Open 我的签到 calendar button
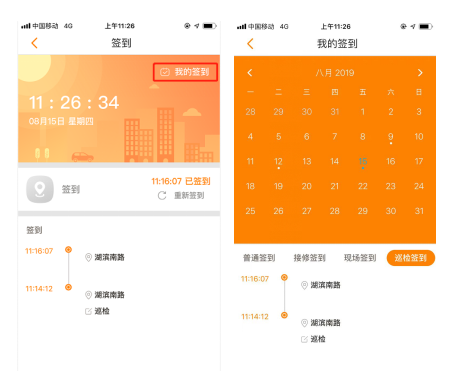This screenshot has height=371, width=471. [185, 72]
